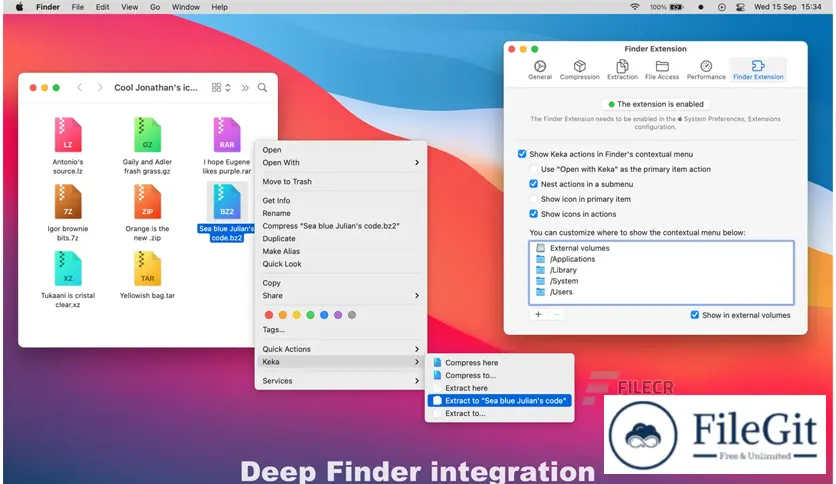Show more toolbar items via double chevron
836x484 pixels.
coord(245,87)
